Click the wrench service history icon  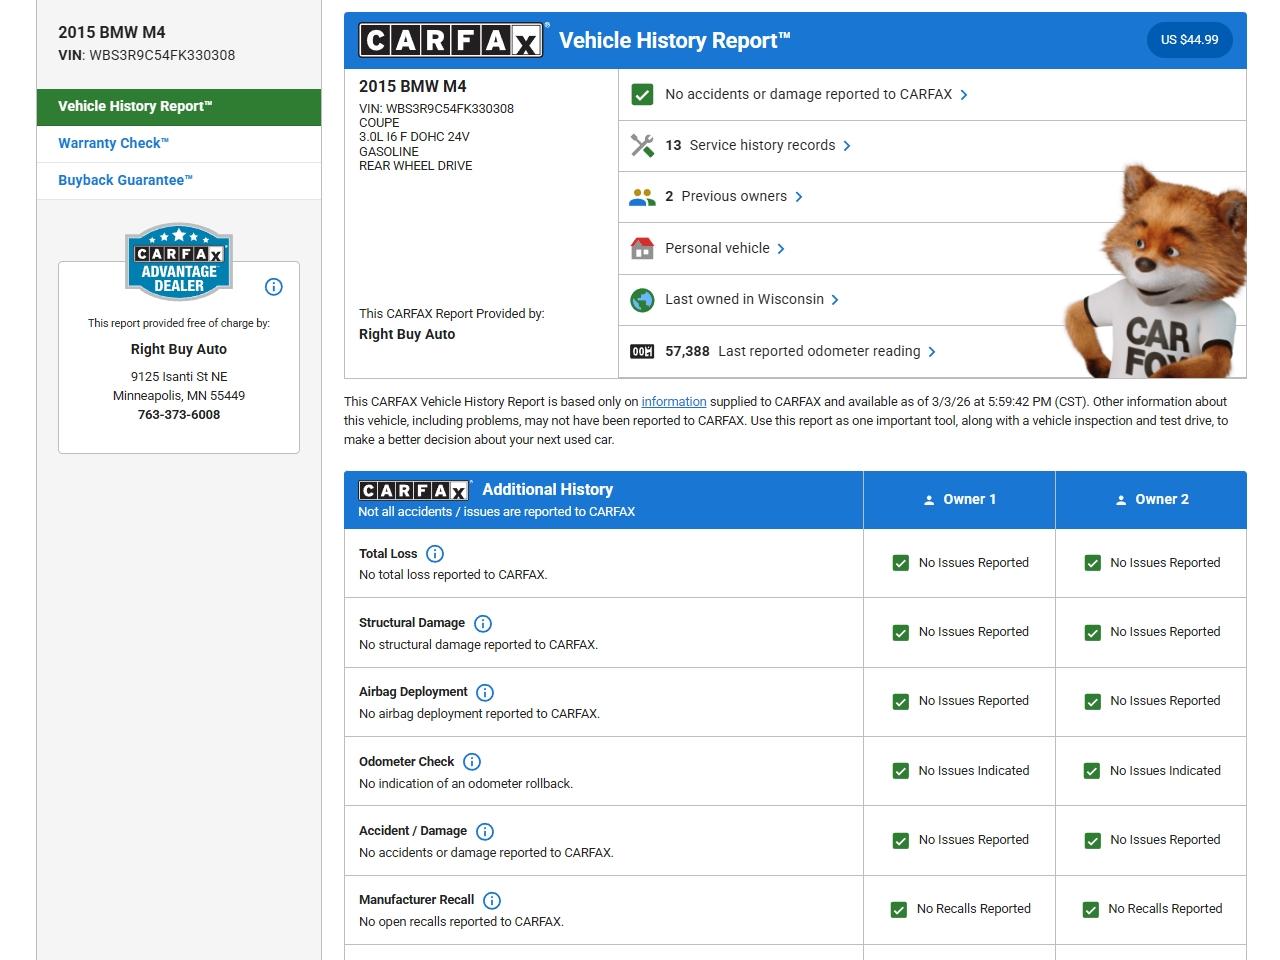(x=642, y=146)
